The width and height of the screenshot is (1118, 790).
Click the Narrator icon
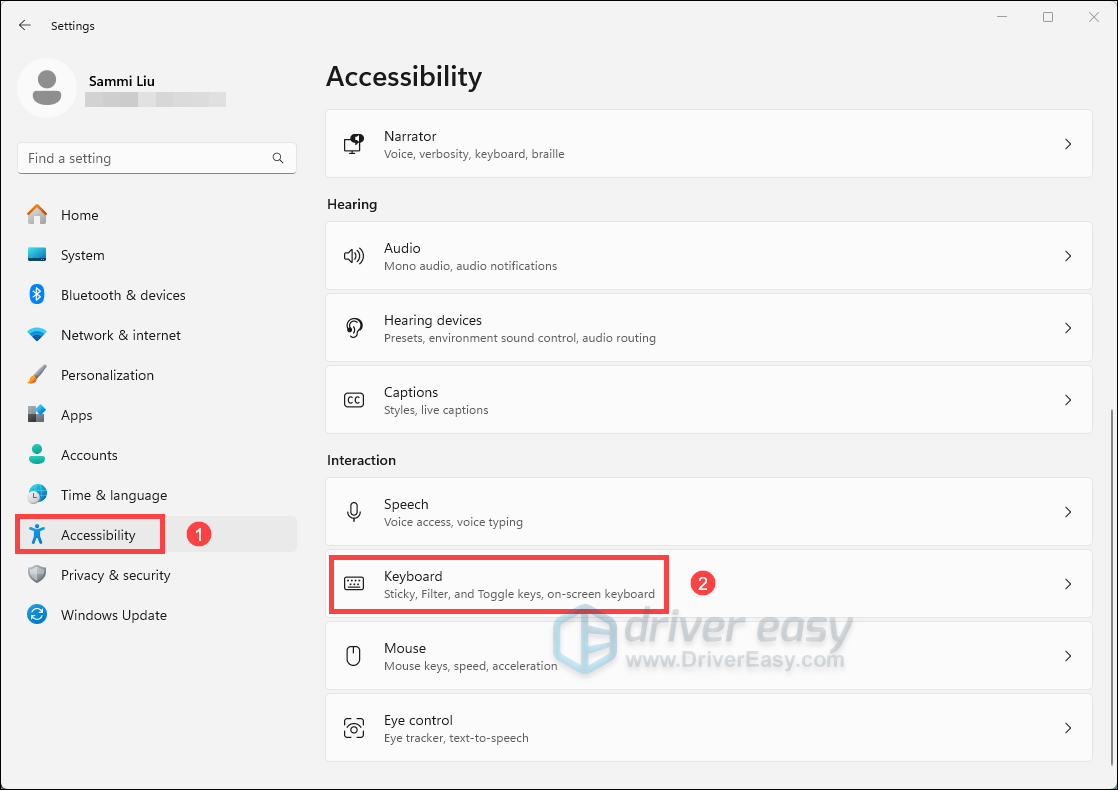coord(353,144)
